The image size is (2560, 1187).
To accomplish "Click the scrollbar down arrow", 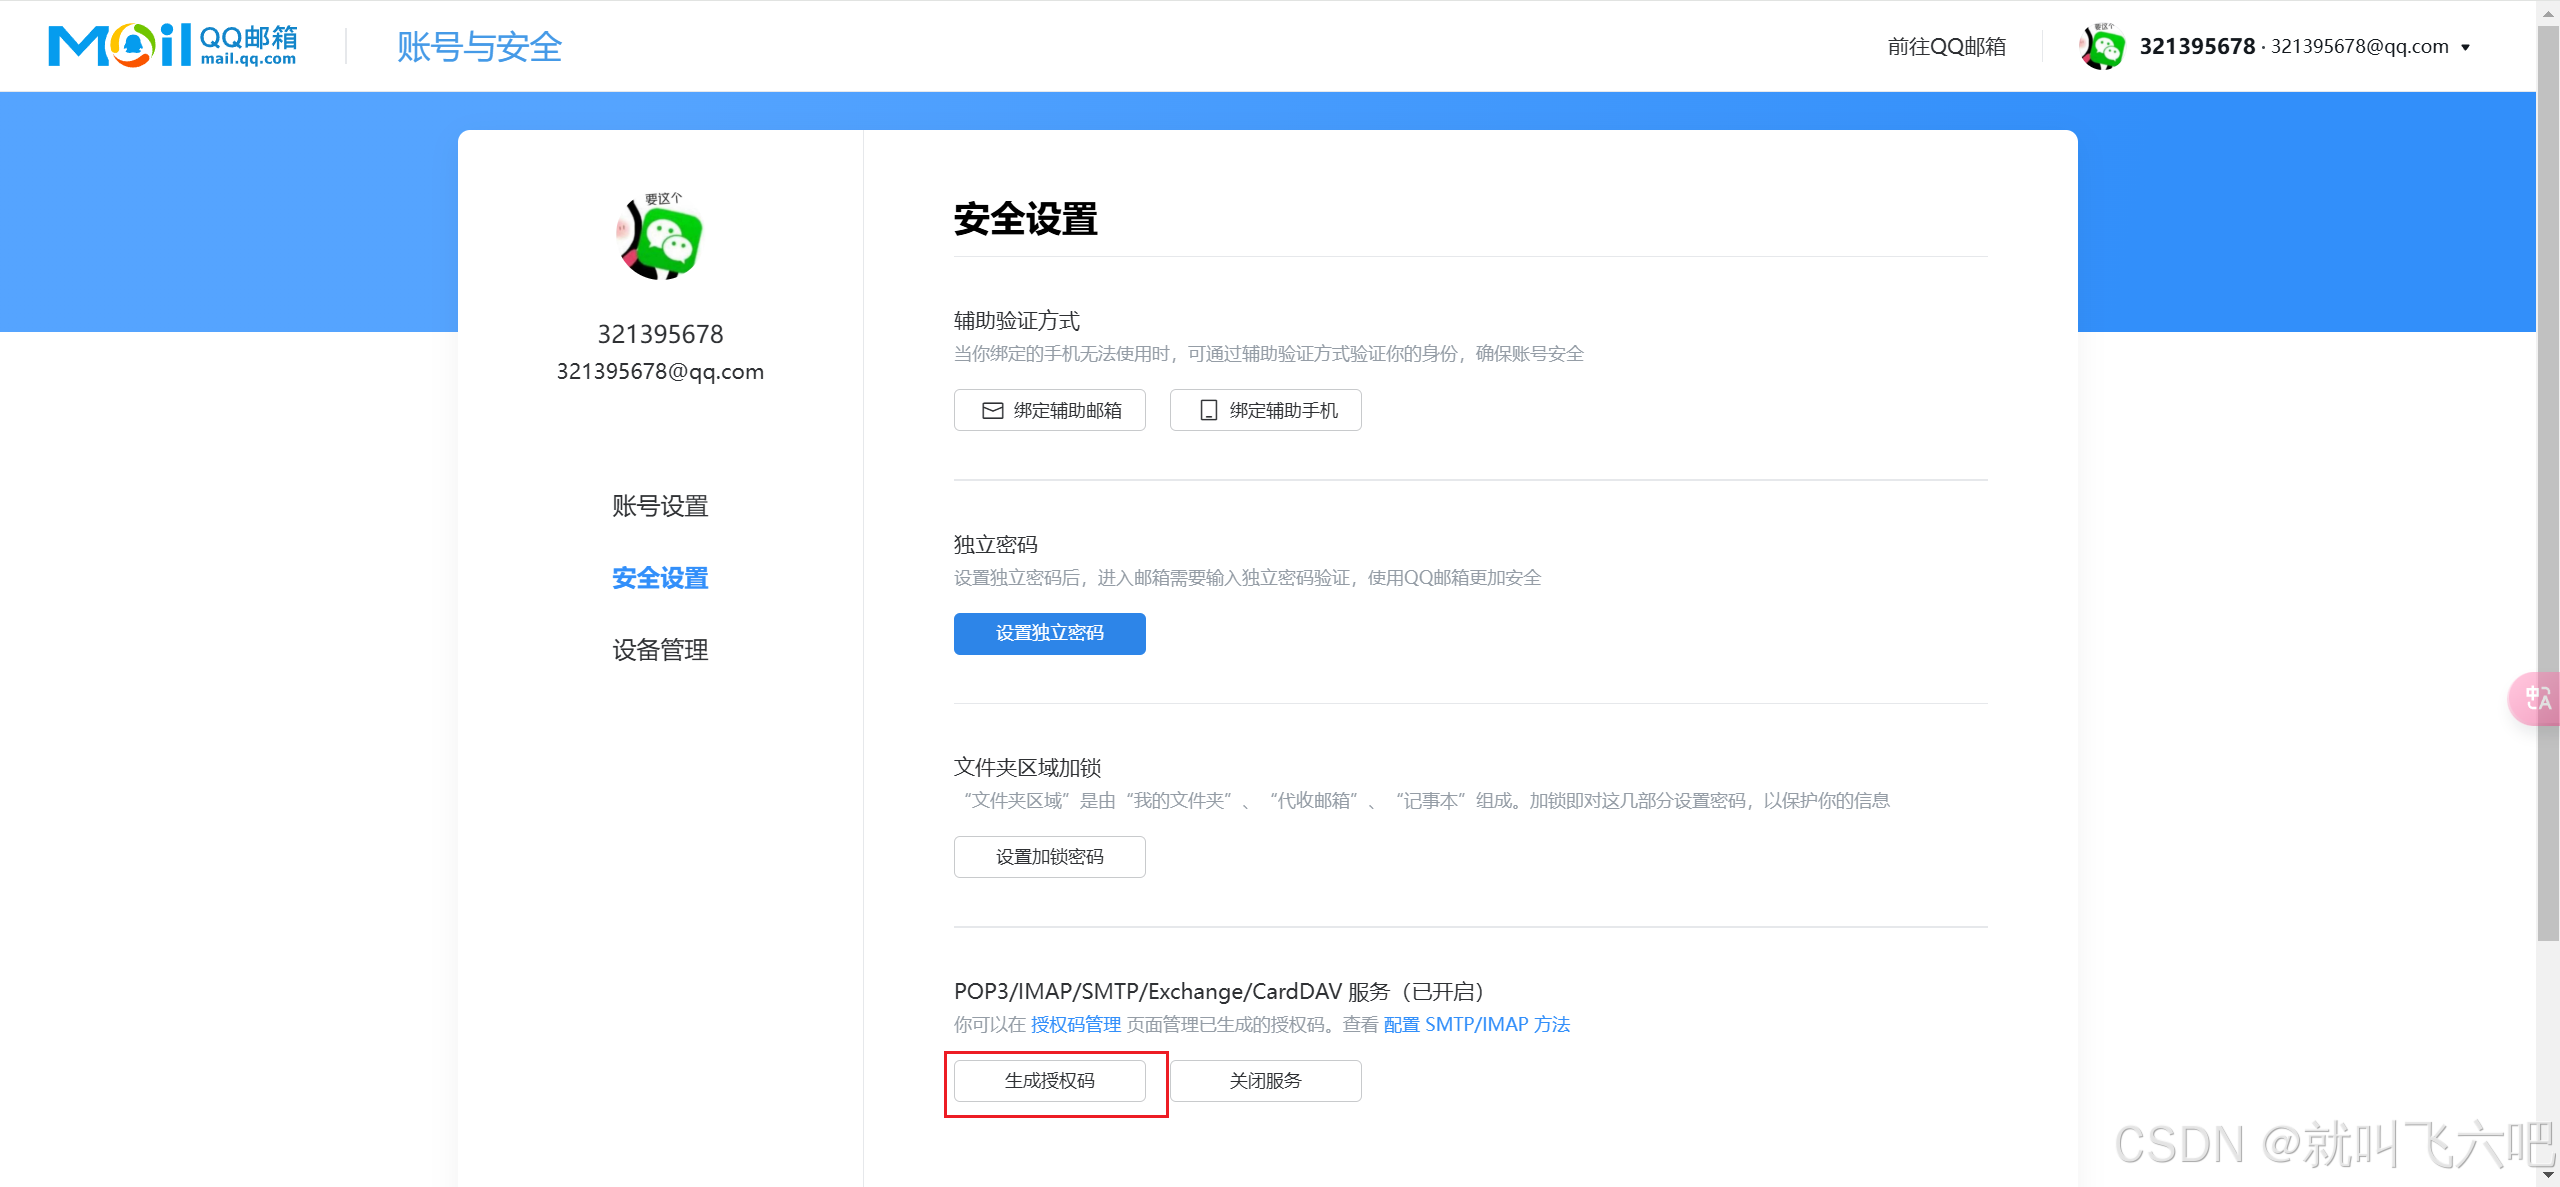I will pos(2547,1176).
